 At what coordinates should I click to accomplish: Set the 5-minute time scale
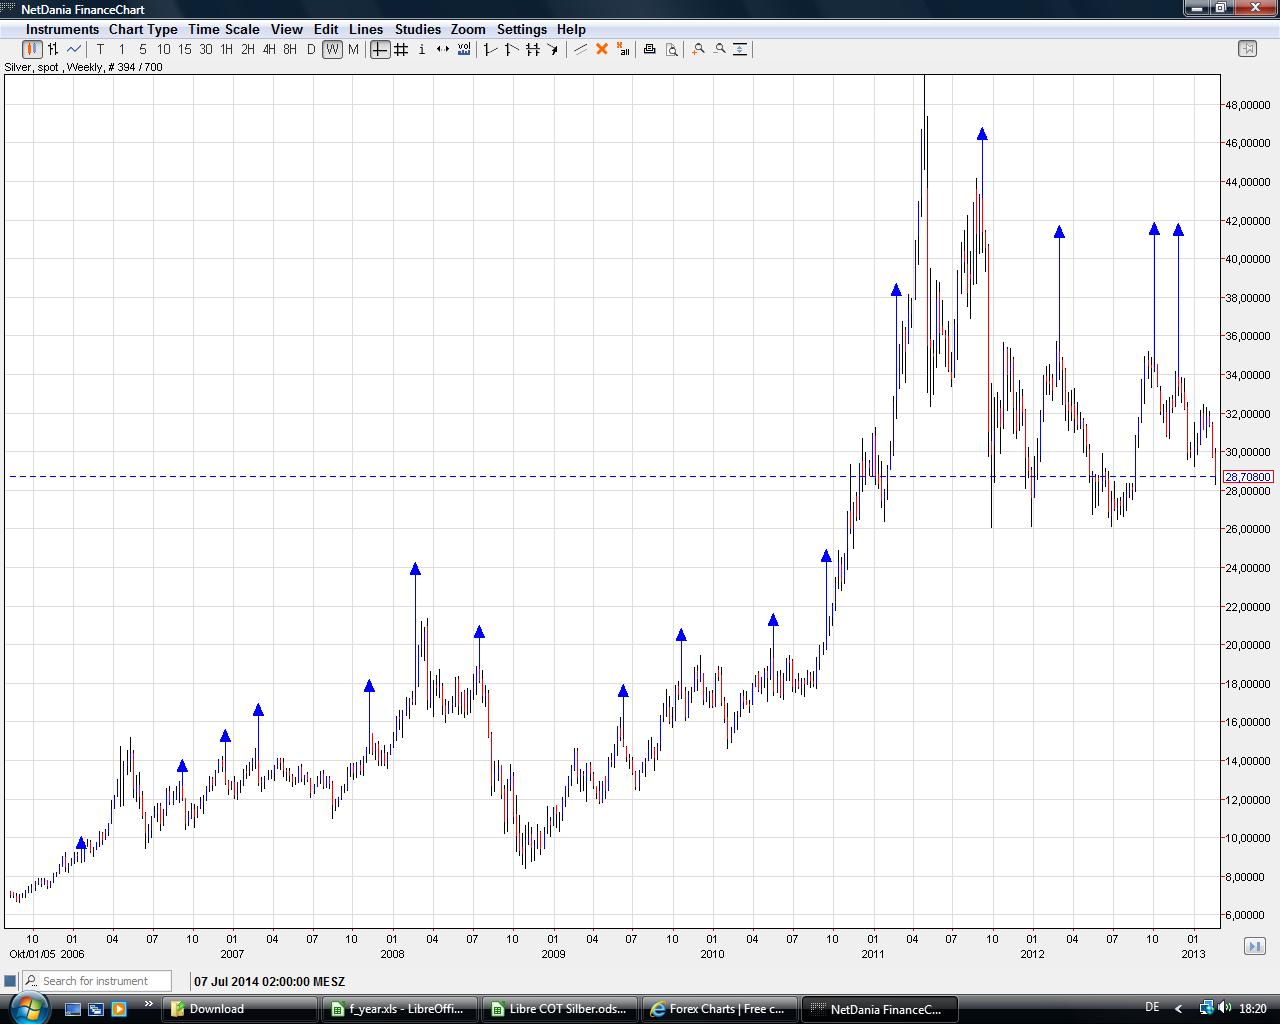(143, 49)
